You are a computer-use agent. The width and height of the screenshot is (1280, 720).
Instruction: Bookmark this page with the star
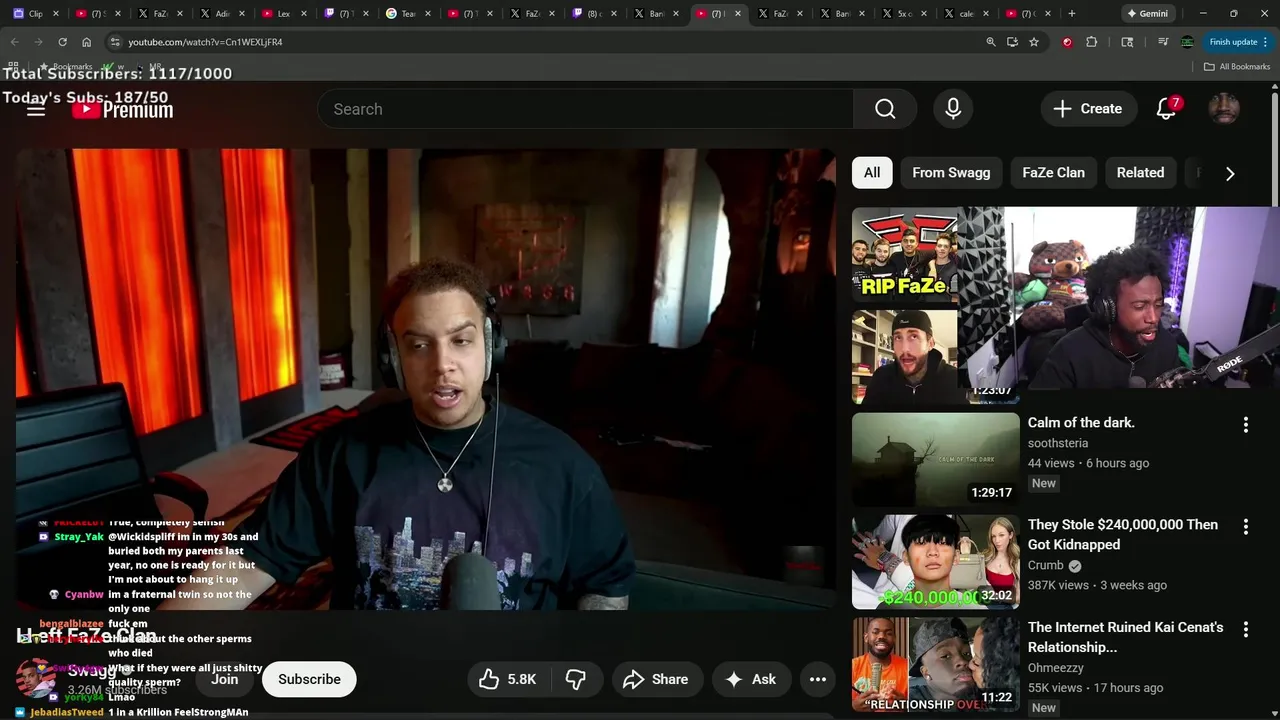[x=1034, y=42]
